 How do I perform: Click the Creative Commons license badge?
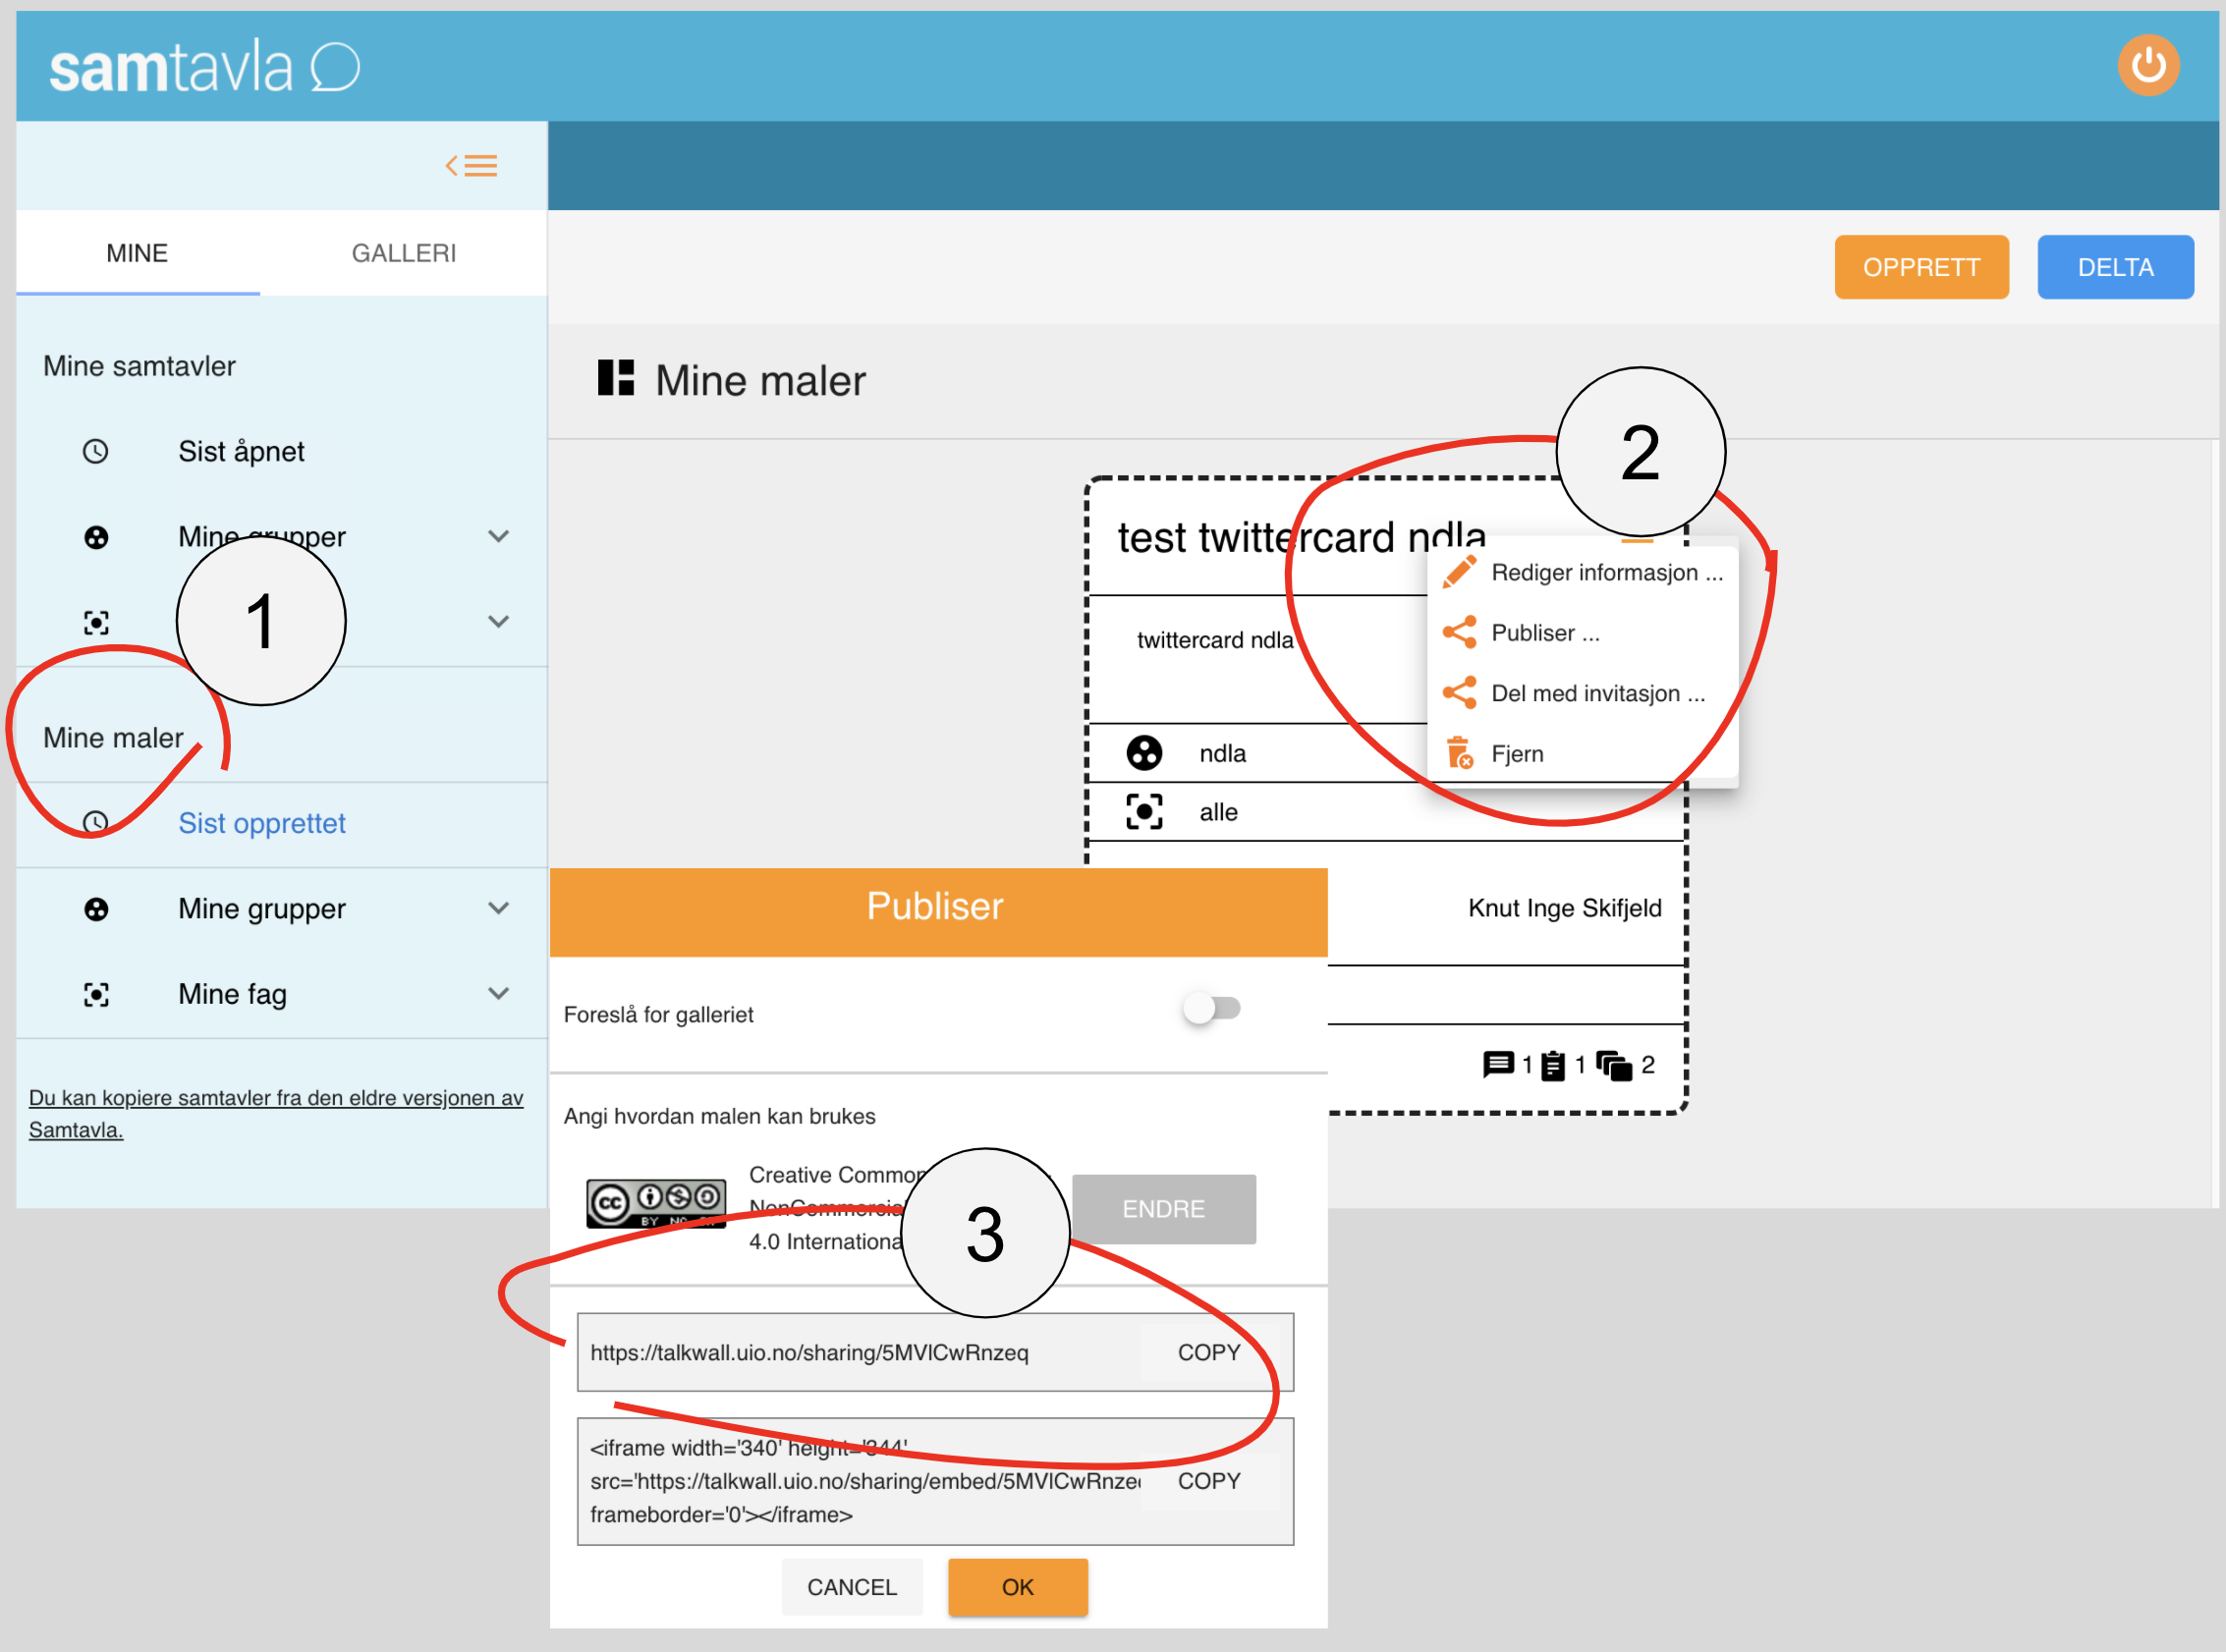[x=655, y=1203]
